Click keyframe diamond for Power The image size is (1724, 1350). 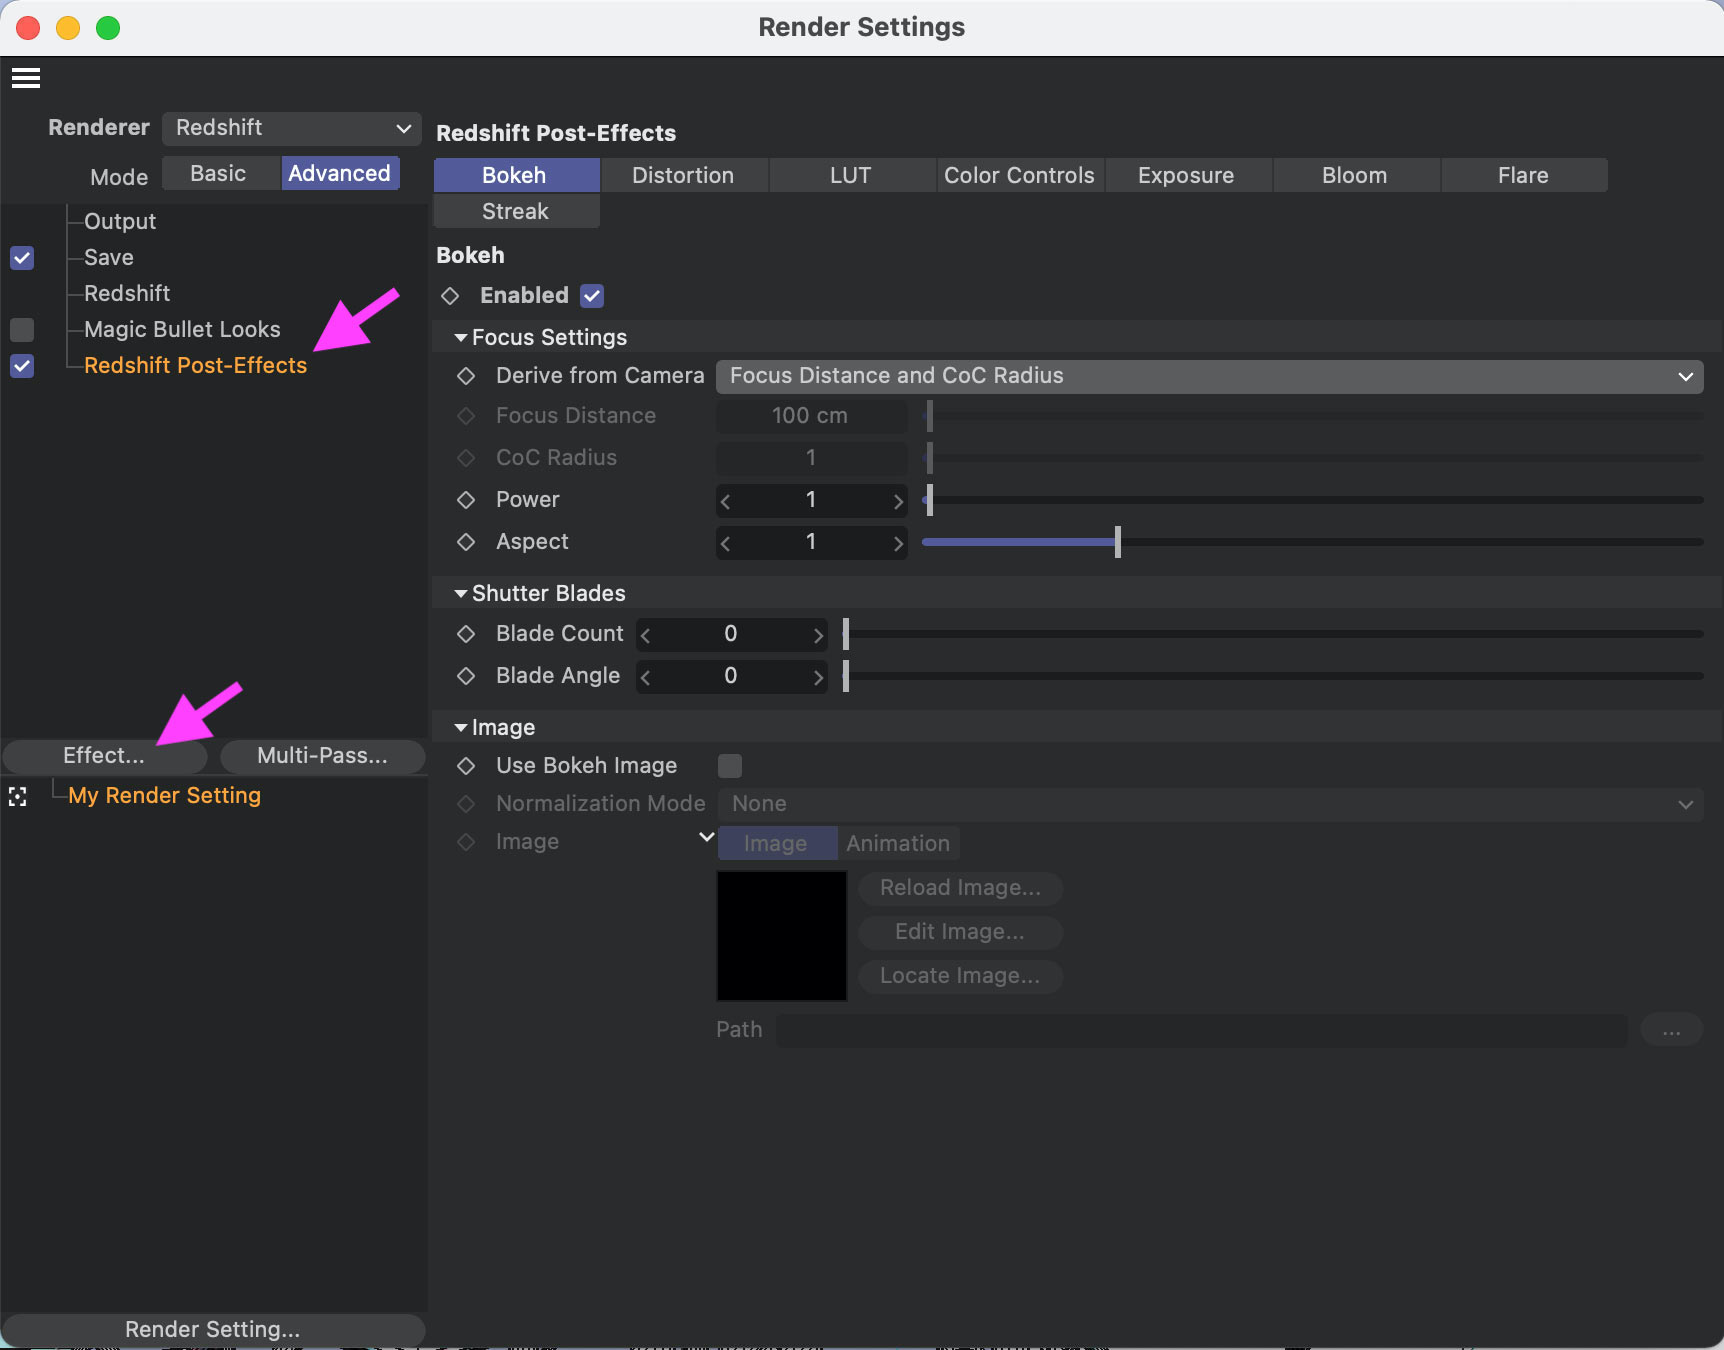(x=466, y=500)
